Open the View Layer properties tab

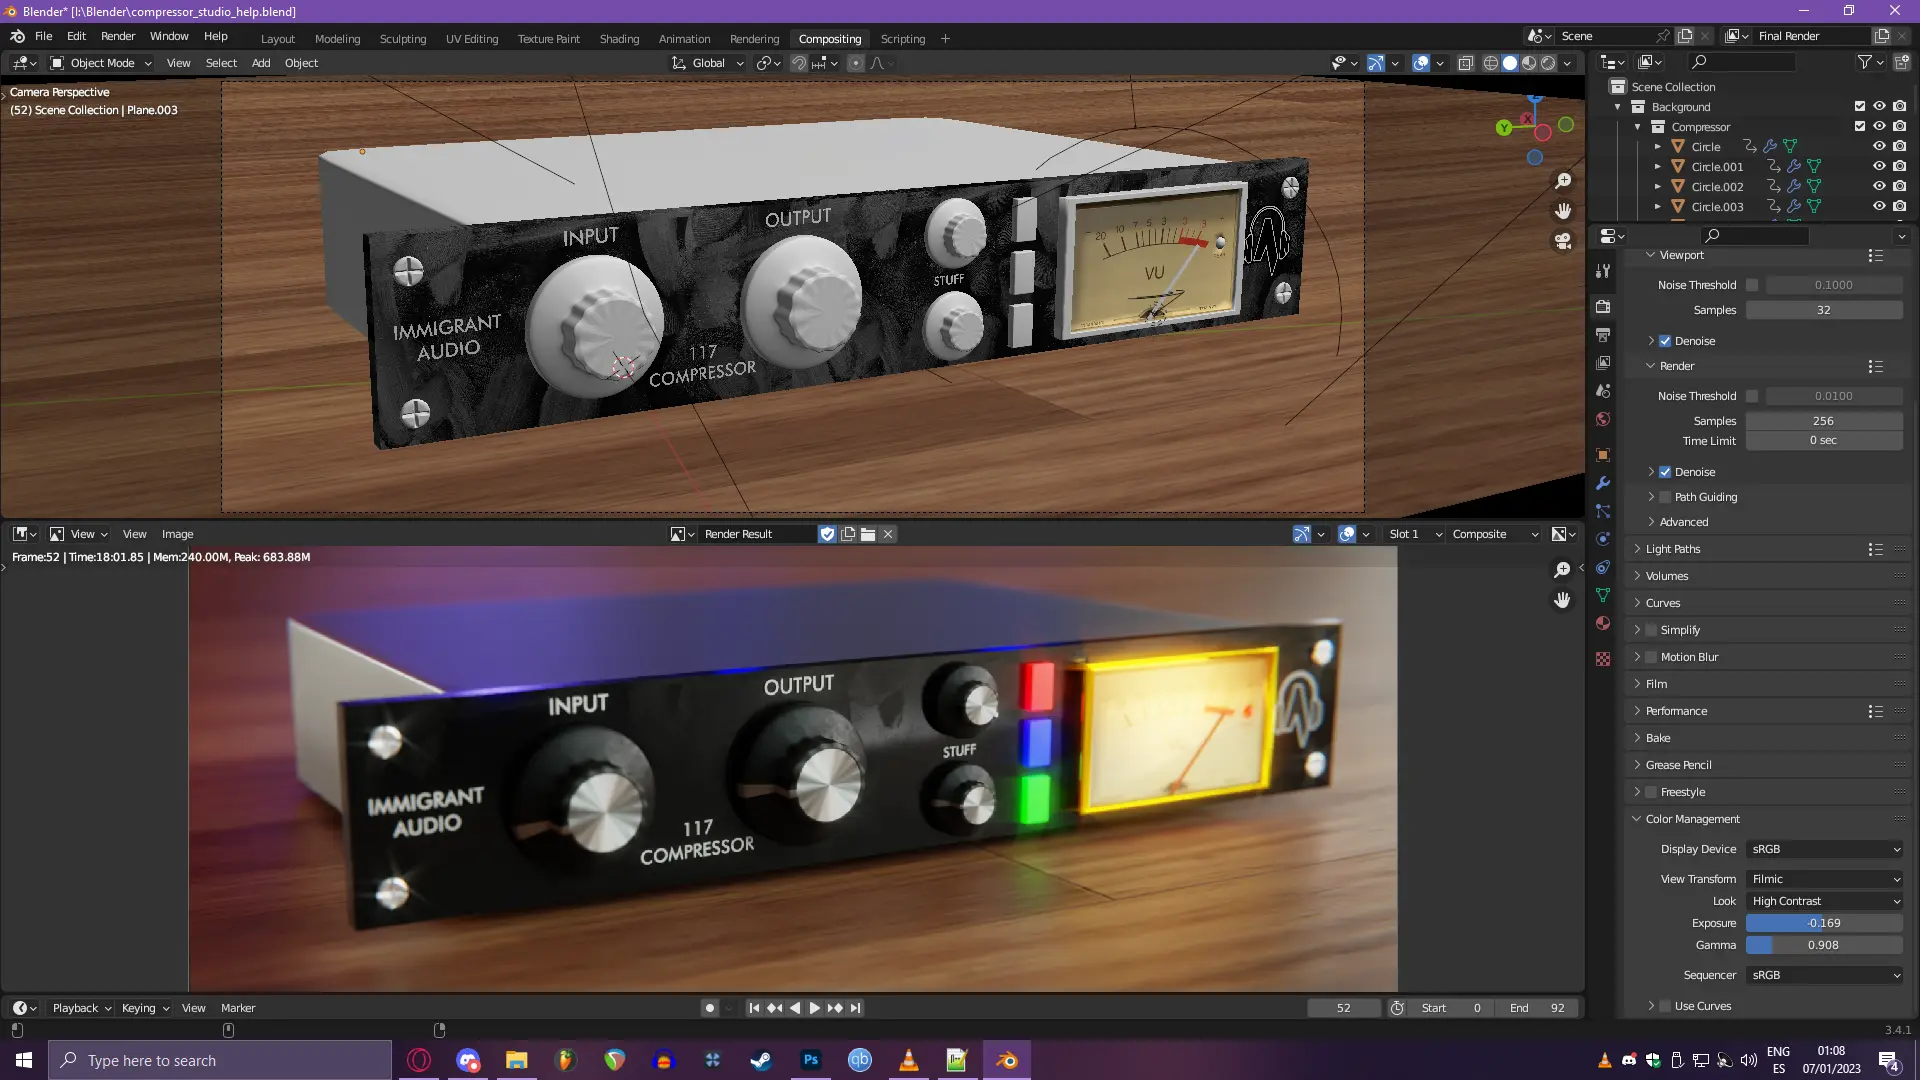(x=1603, y=362)
